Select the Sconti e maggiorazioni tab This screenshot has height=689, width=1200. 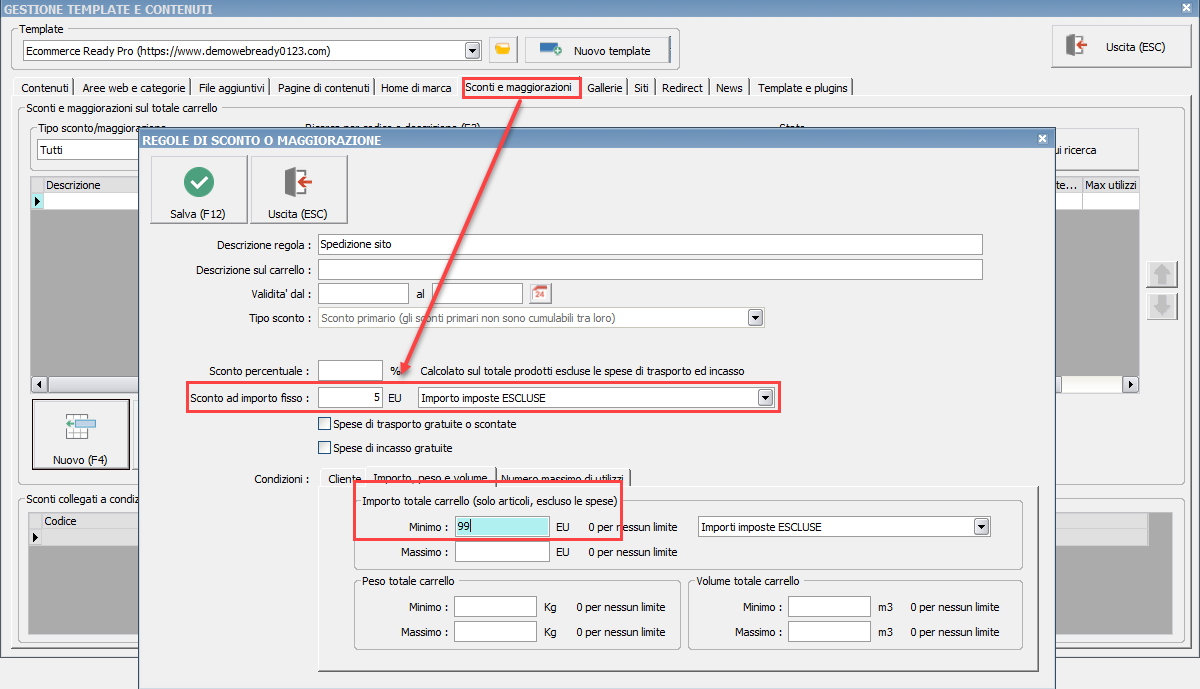(x=519, y=88)
